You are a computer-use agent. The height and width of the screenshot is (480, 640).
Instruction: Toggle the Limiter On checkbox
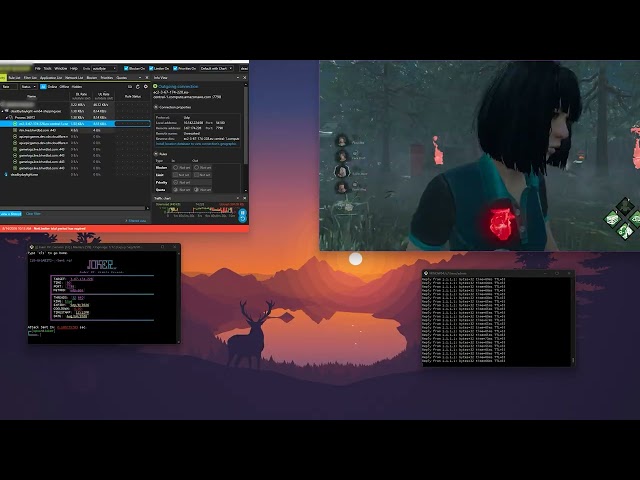click(151, 69)
